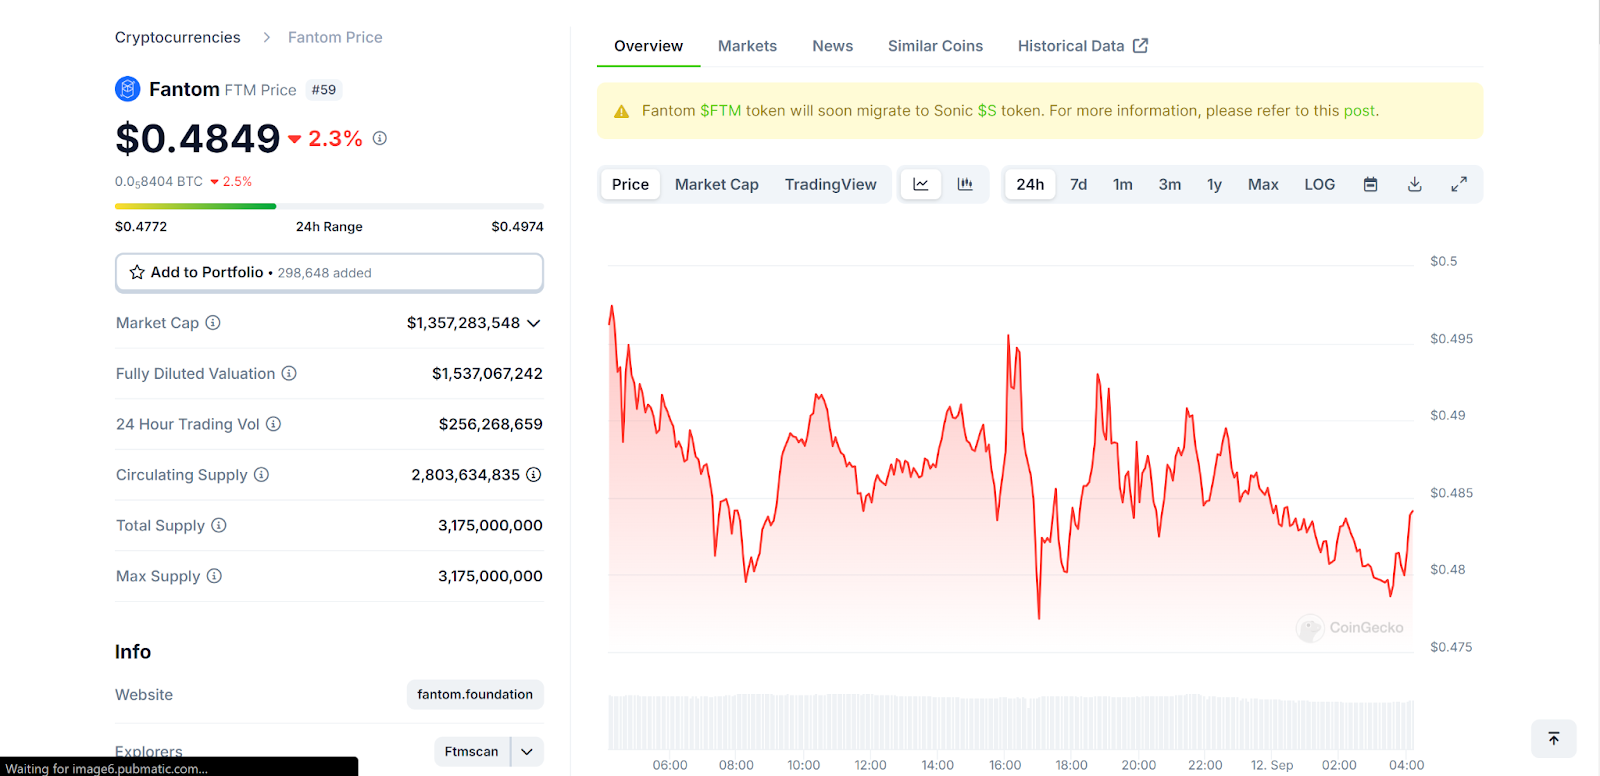Select the Market Cap chart toggle
Screen dimensions: 1600x776
pos(717,184)
